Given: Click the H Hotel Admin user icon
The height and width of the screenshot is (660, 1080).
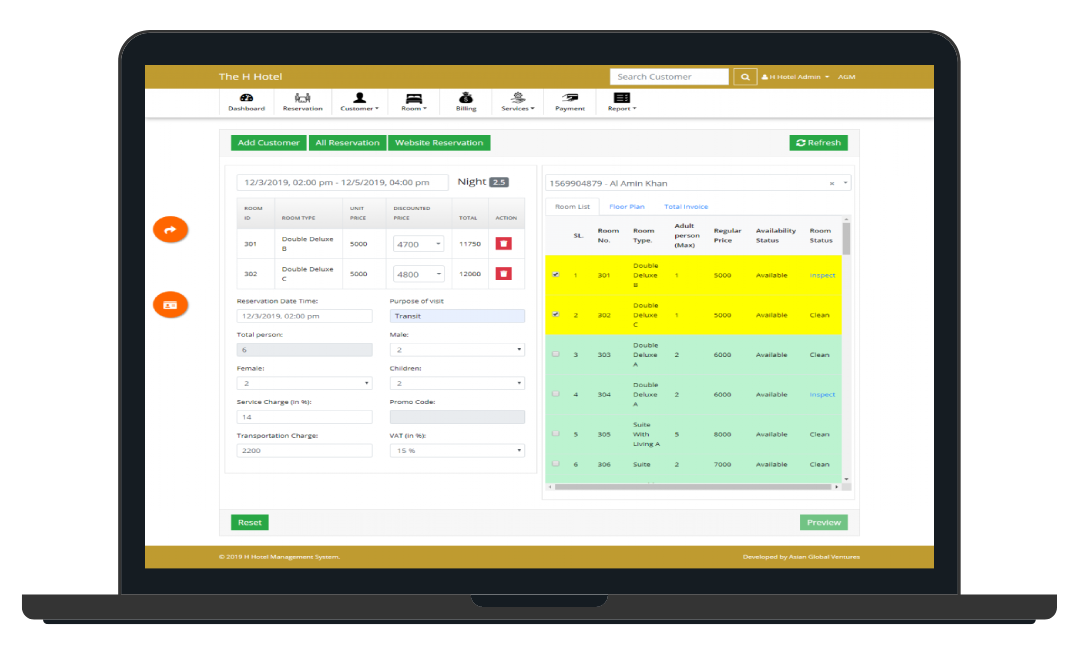Looking at the screenshot, I should click(765, 77).
